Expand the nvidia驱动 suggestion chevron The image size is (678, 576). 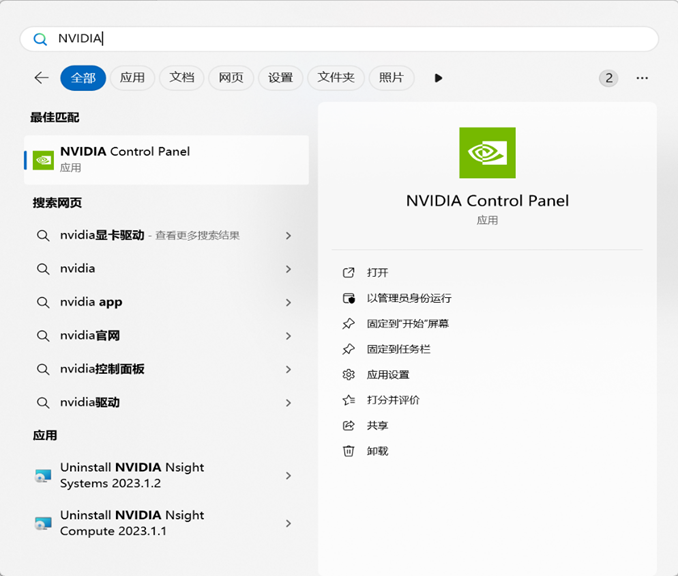pos(288,403)
